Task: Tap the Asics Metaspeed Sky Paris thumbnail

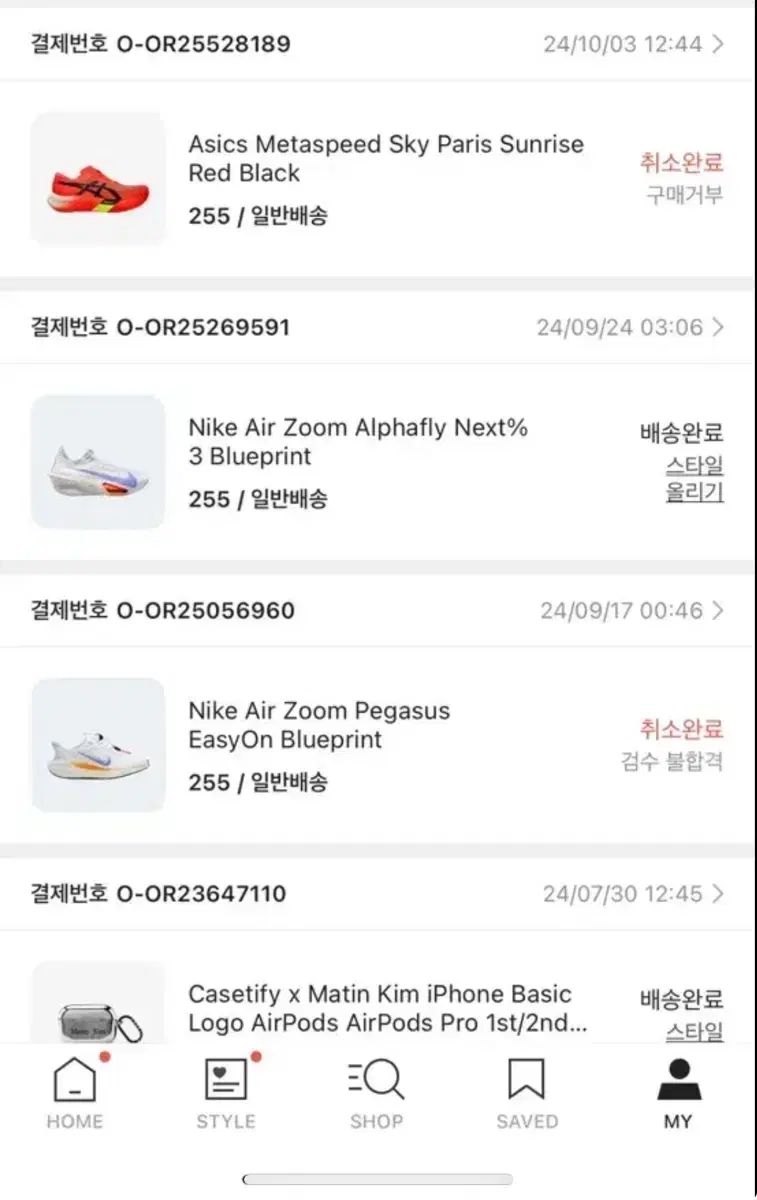Action: click(98, 179)
